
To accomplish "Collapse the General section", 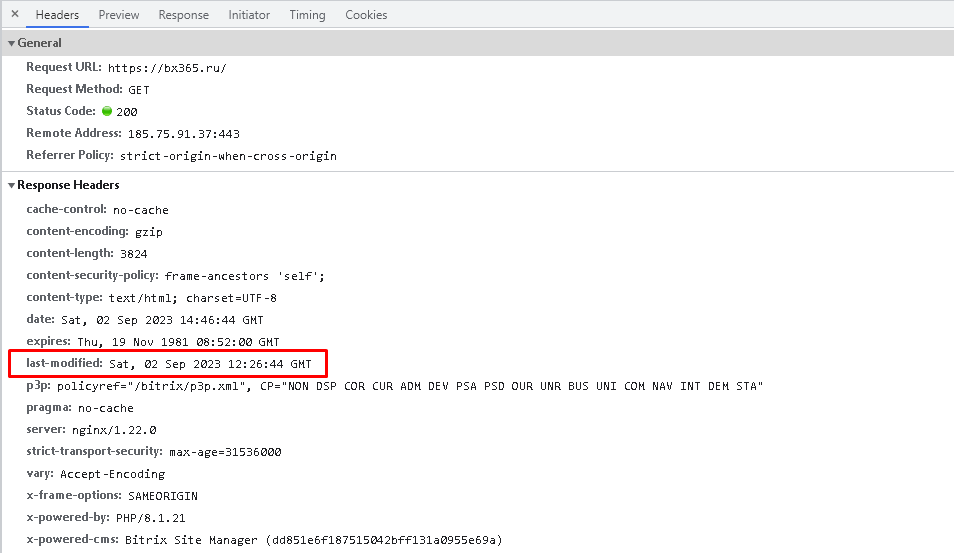I will coord(12,44).
